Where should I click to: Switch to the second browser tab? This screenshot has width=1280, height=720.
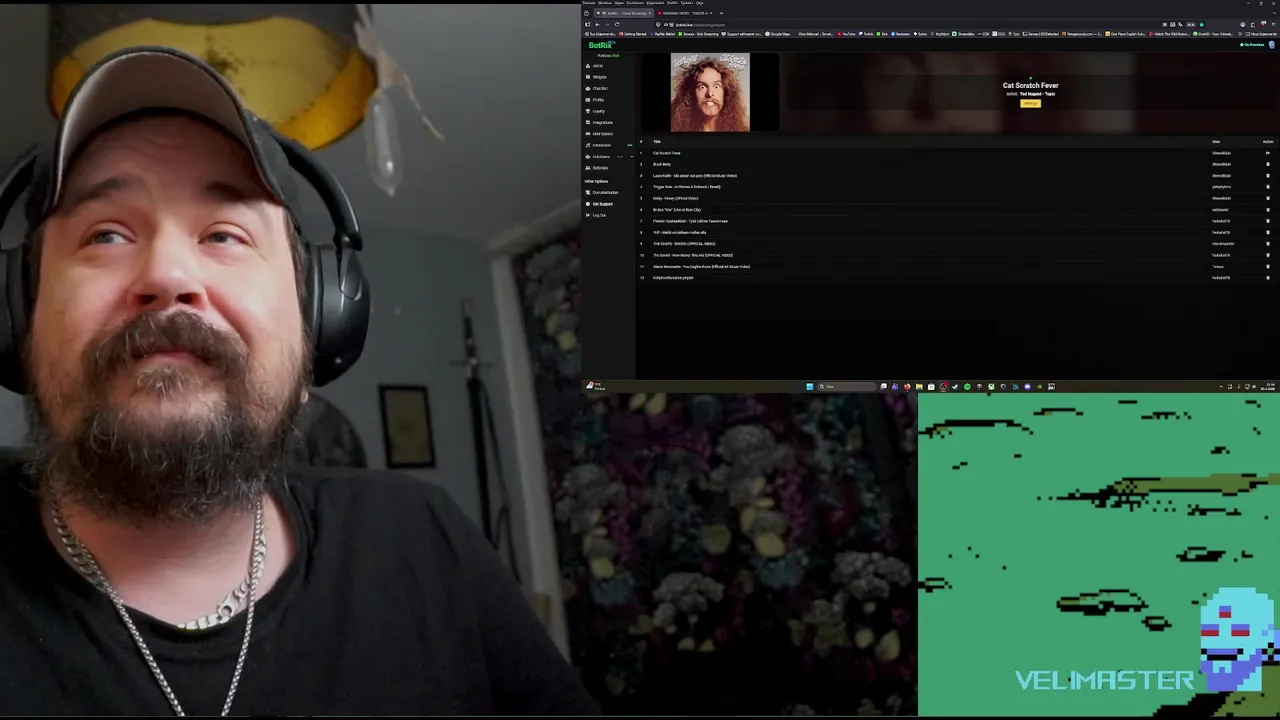coord(684,13)
